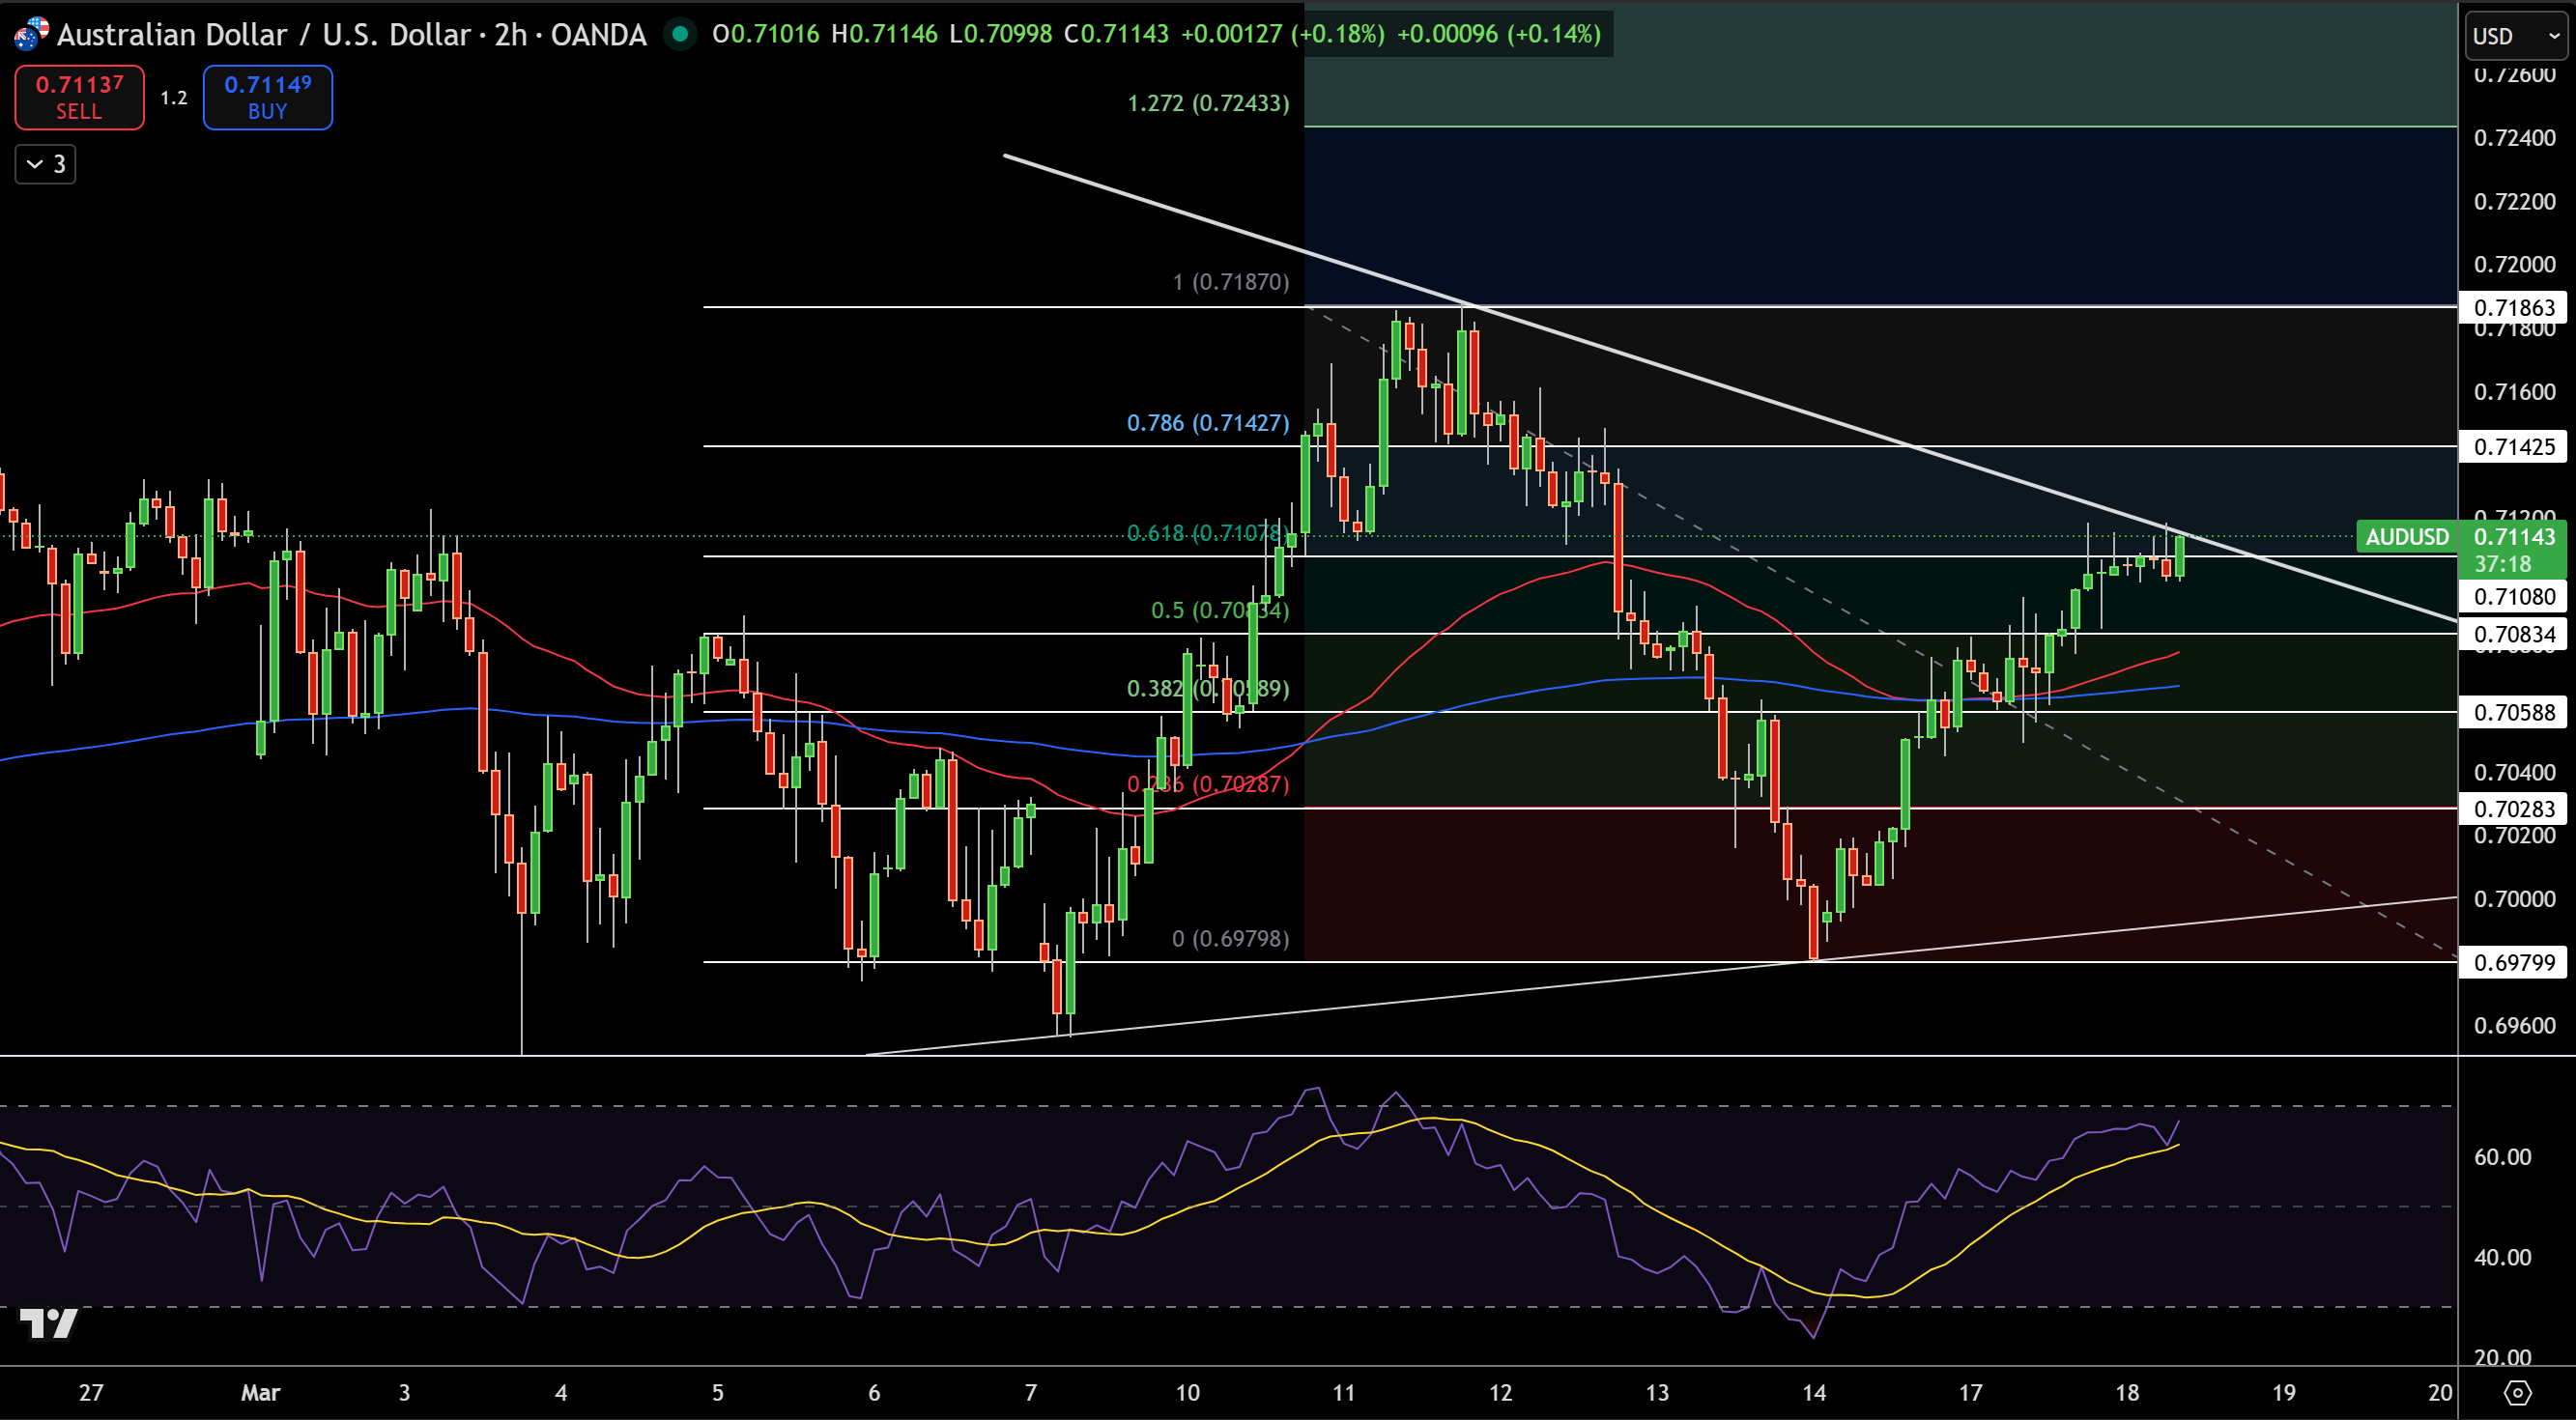This screenshot has width=2576, height=1420.
Task: Click the 60.00 RSI scale label
Action: pyautogui.click(x=2503, y=1157)
